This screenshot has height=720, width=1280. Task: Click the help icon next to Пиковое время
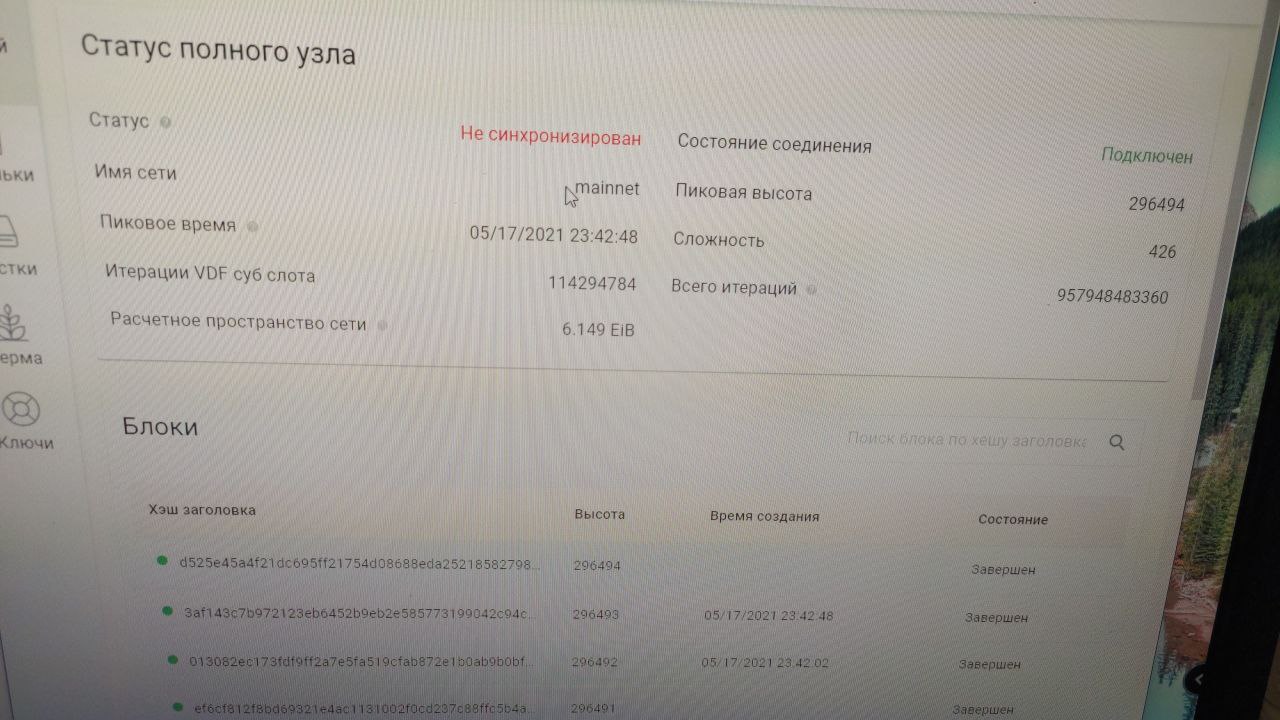tap(252, 226)
